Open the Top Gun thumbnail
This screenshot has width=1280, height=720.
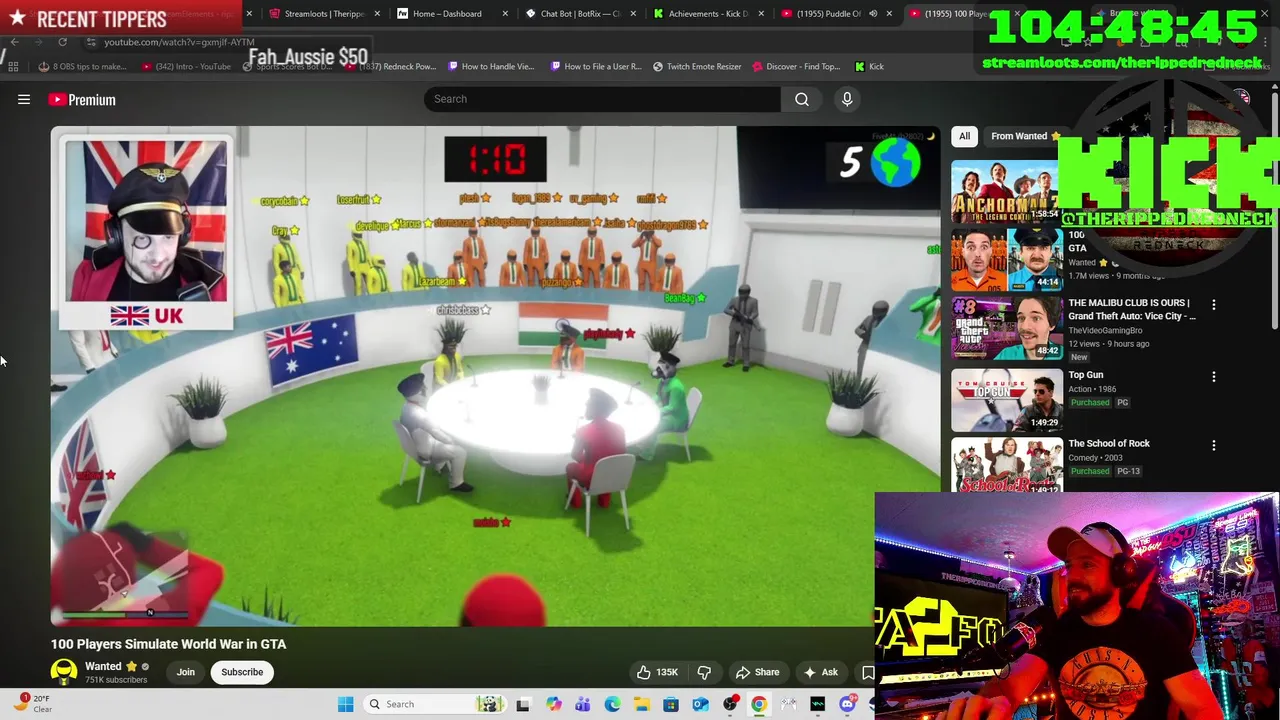(x=1006, y=399)
